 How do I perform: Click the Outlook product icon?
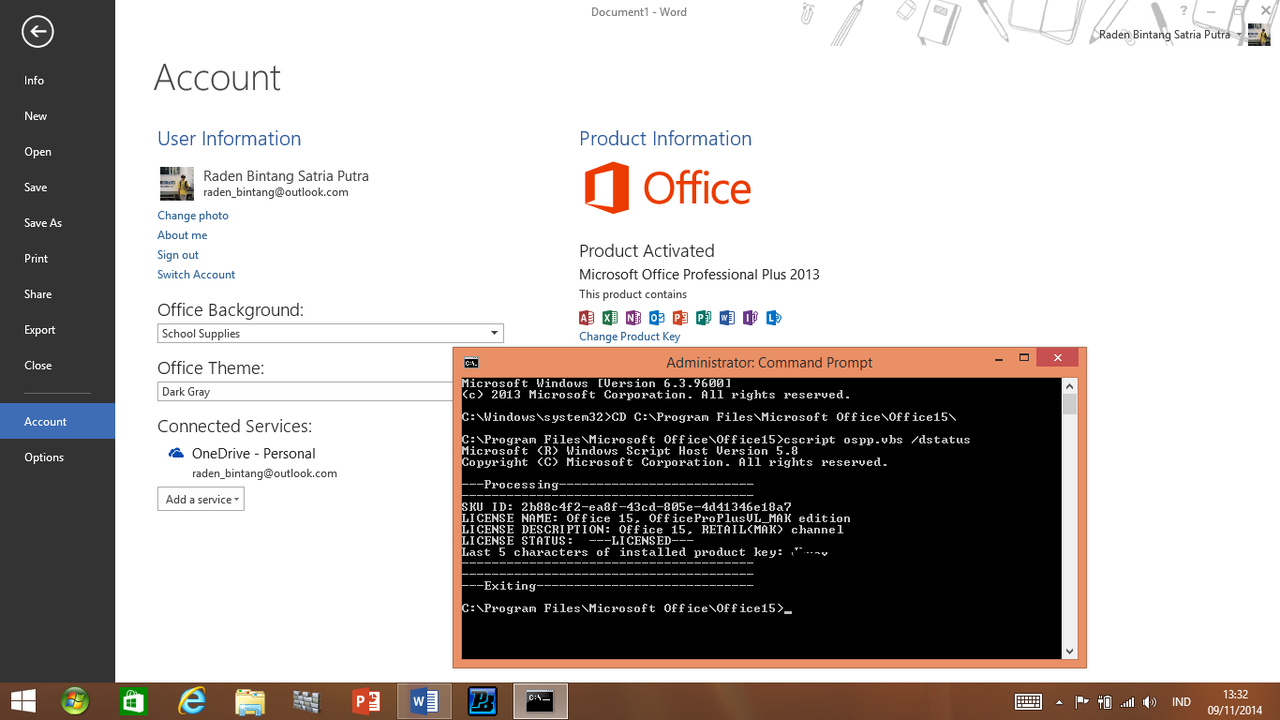(x=657, y=318)
